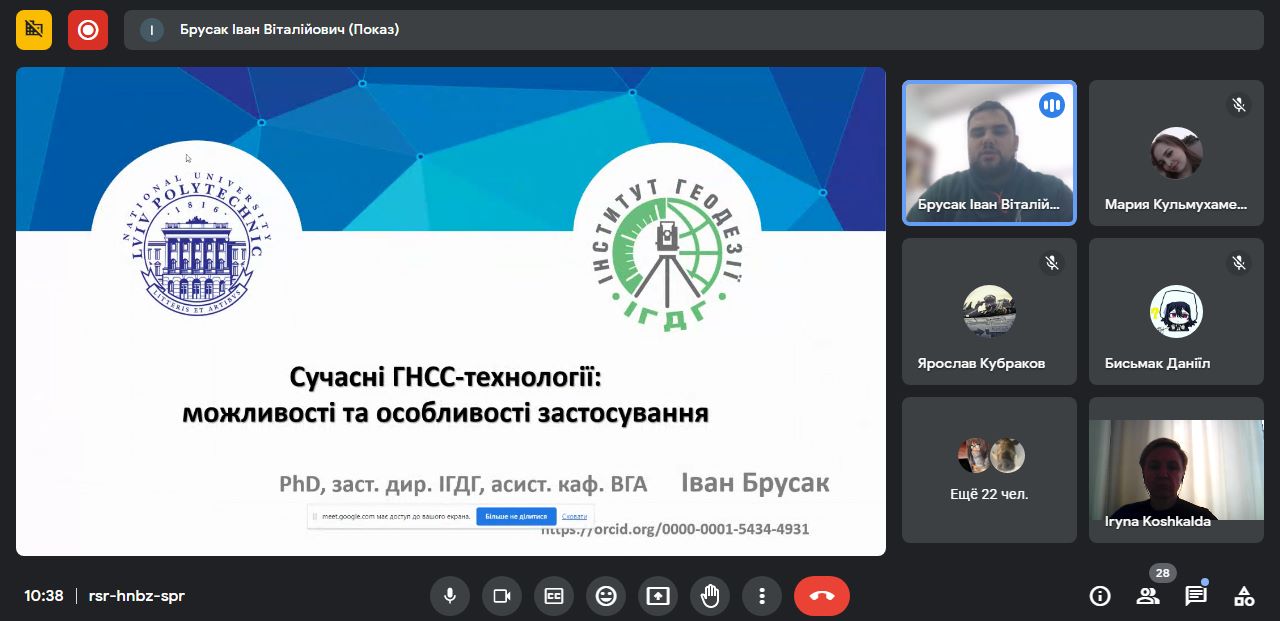Click the 10:38 clock in the bottom bar
1280x621 pixels.
click(44, 596)
